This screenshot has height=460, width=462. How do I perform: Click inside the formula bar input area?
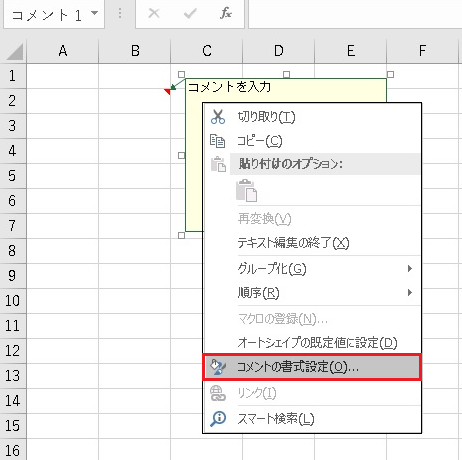click(x=355, y=13)
